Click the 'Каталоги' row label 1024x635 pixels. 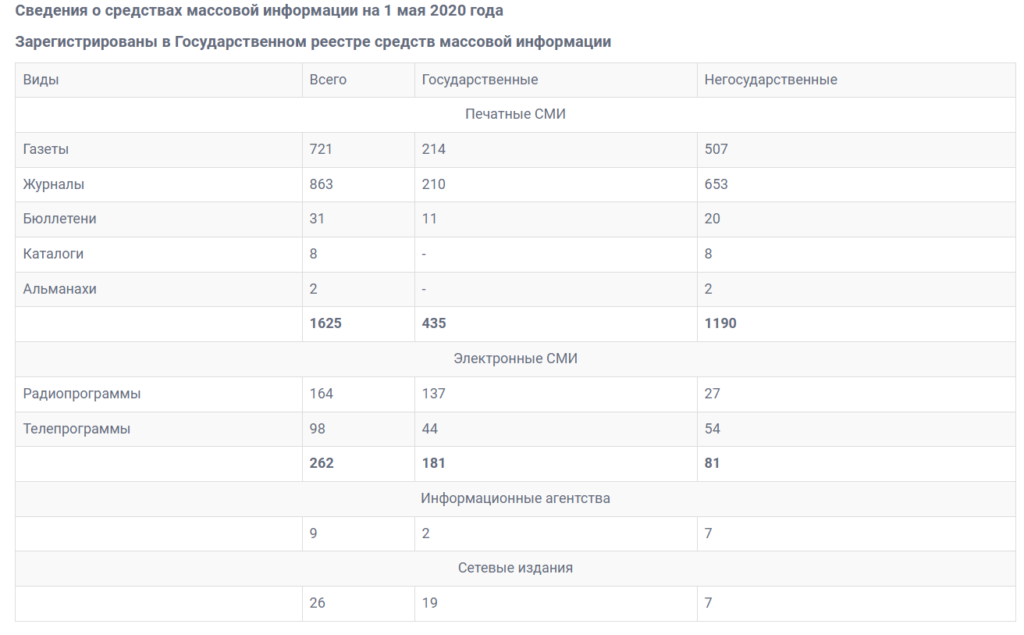[53, 254]
